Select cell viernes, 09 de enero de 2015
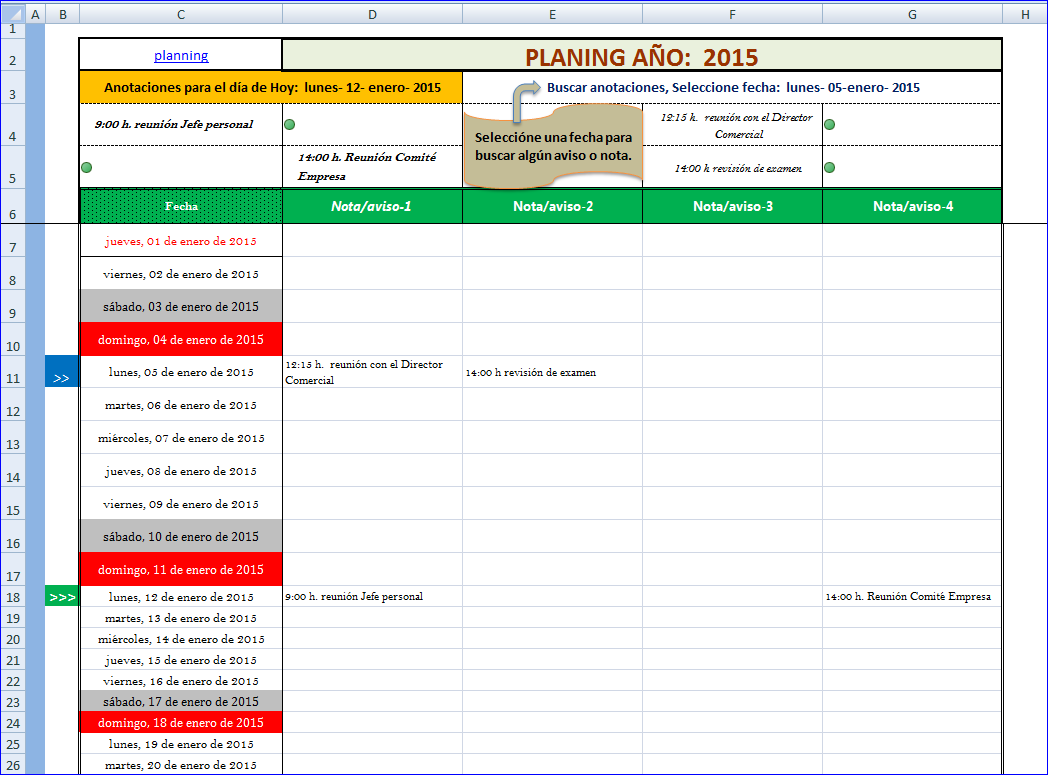The height and width of the screenshot is (775, 1048). (x=181, y=504)
